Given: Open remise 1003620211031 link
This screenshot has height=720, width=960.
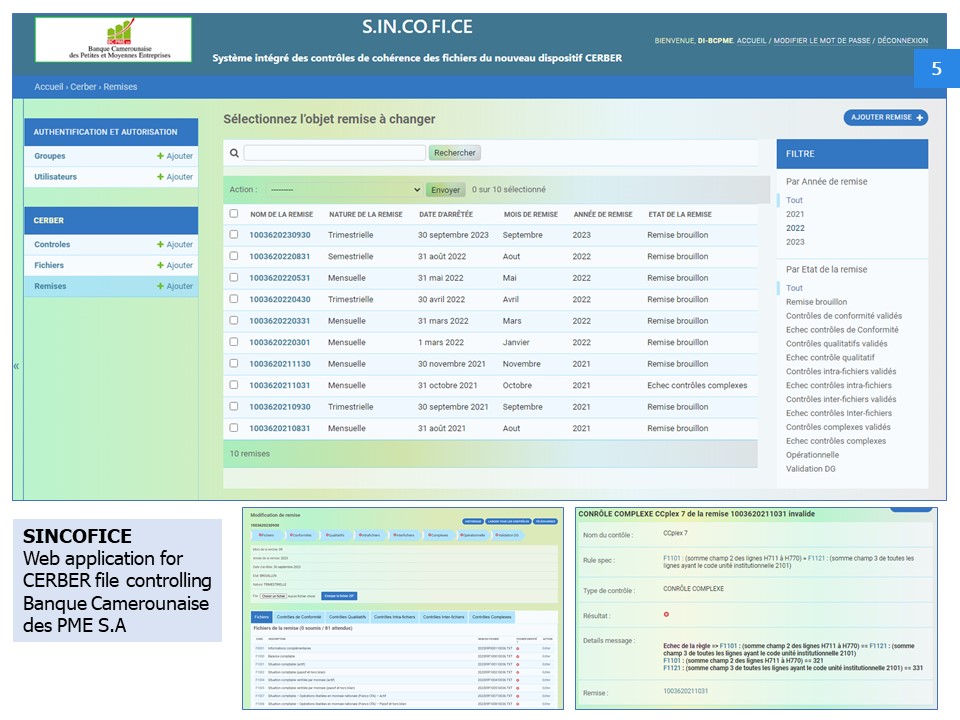Looking at the screenshot, I should [x=279, y=385].
